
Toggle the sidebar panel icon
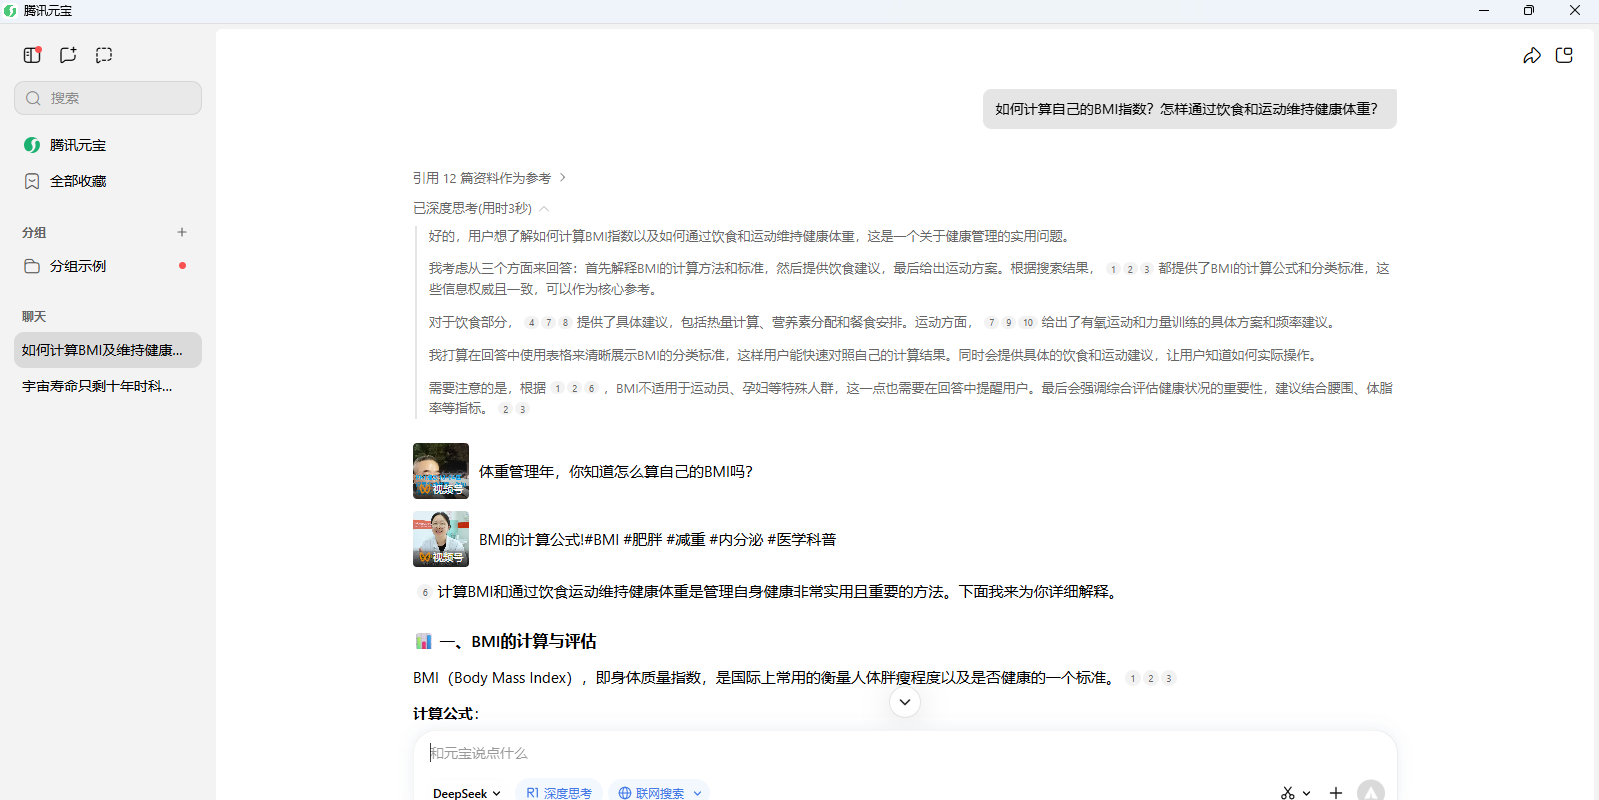coord(32,55)
